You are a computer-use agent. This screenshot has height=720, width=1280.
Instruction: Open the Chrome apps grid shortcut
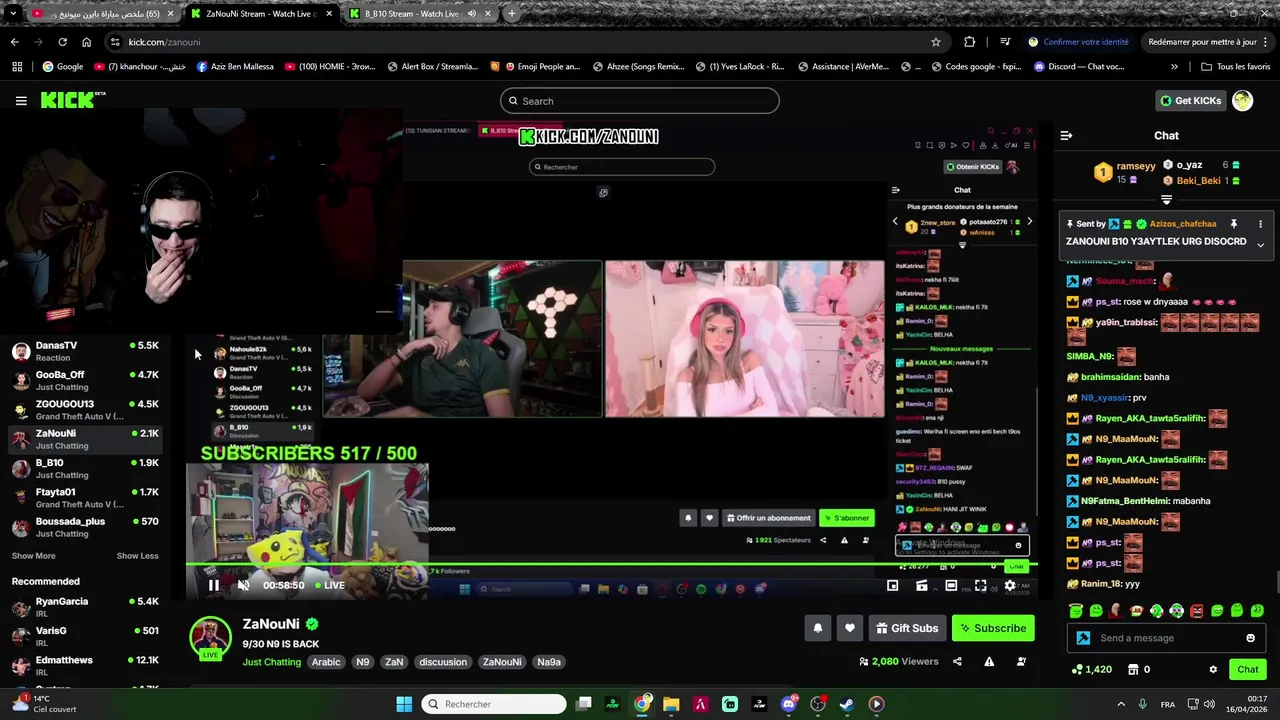[x=17, y=67]
